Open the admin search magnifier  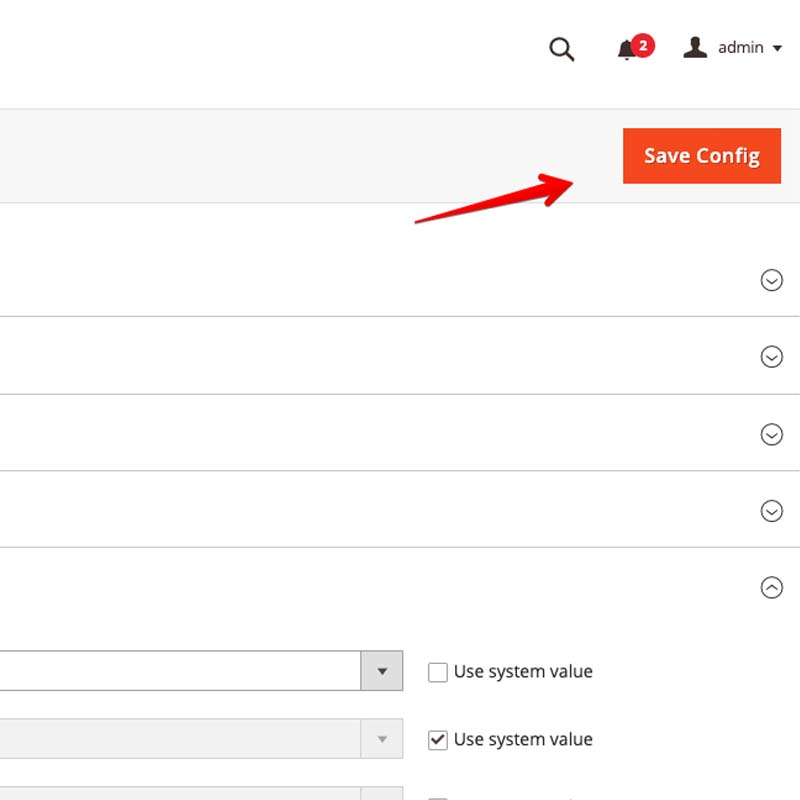click(562, 49)
